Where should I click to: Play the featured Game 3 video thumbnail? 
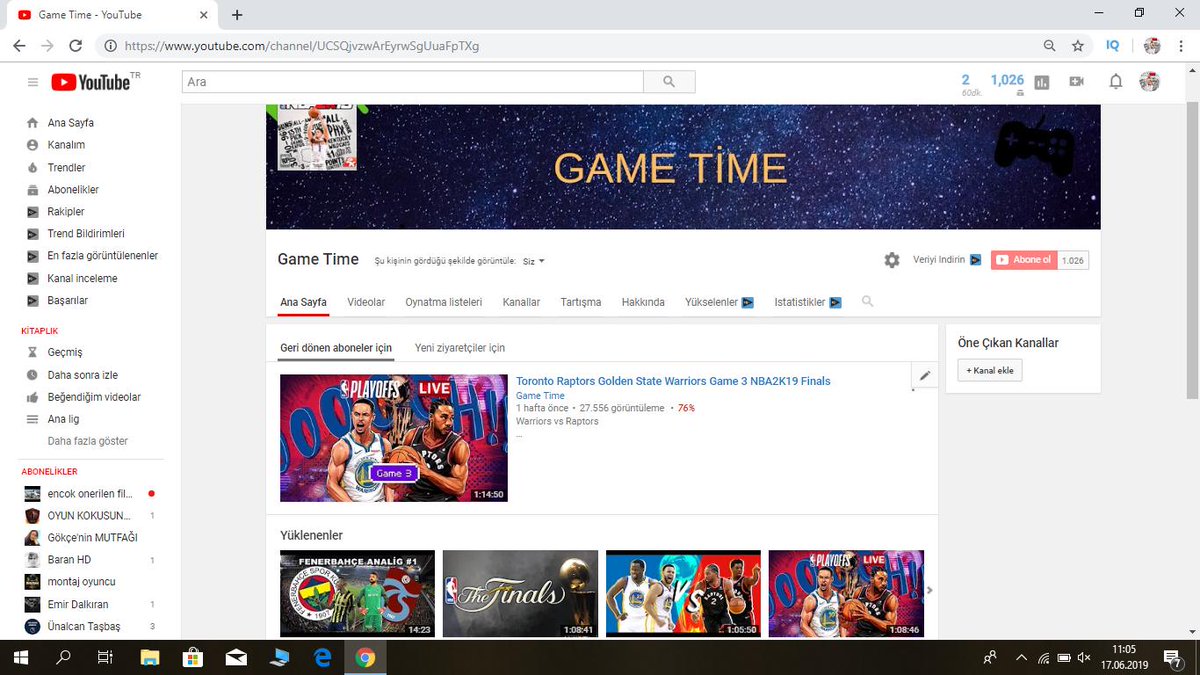coord(394,438)
